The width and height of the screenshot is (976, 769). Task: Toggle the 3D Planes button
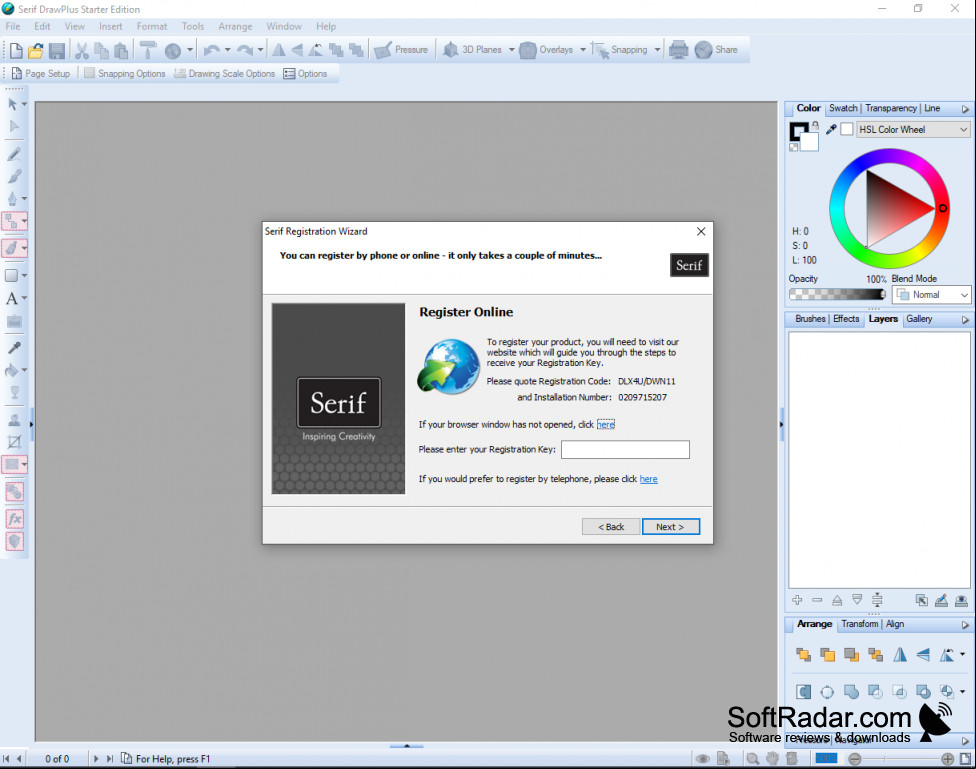[472, 50]
